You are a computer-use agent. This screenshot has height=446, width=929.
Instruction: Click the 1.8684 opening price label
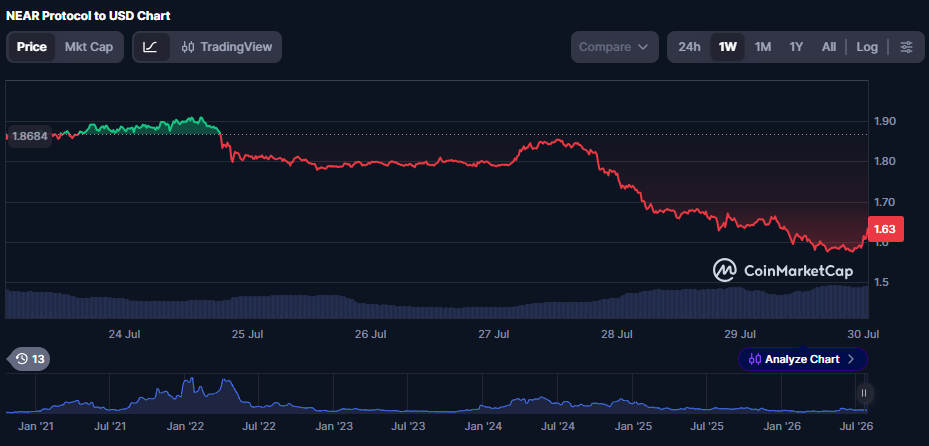[28, 136]
